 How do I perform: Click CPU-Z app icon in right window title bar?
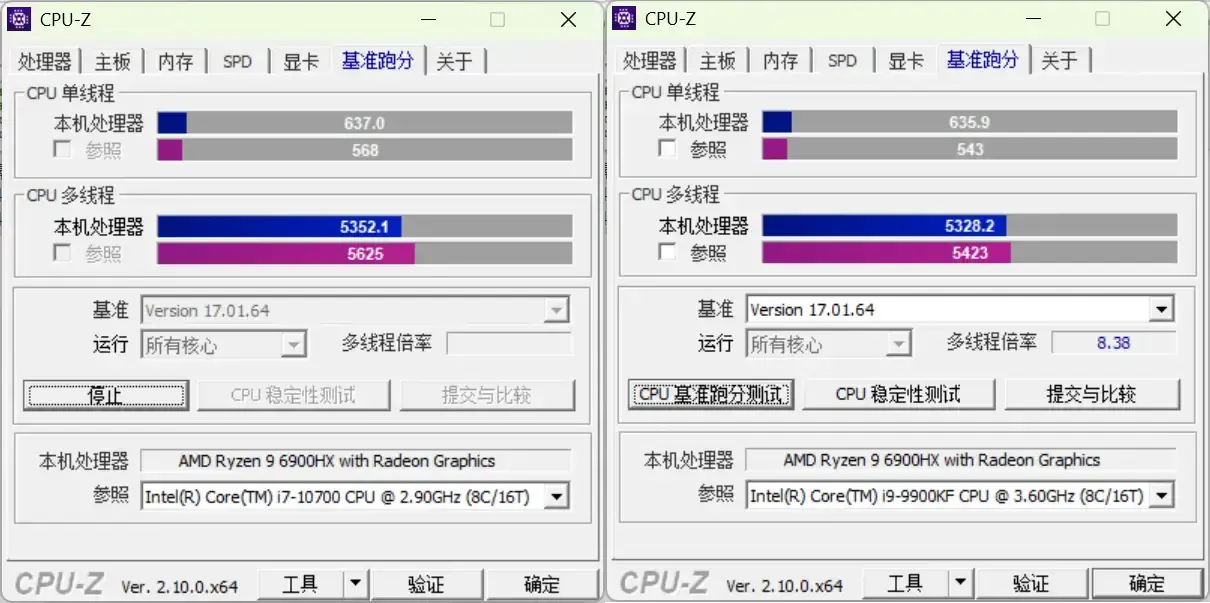pos(624,18)
